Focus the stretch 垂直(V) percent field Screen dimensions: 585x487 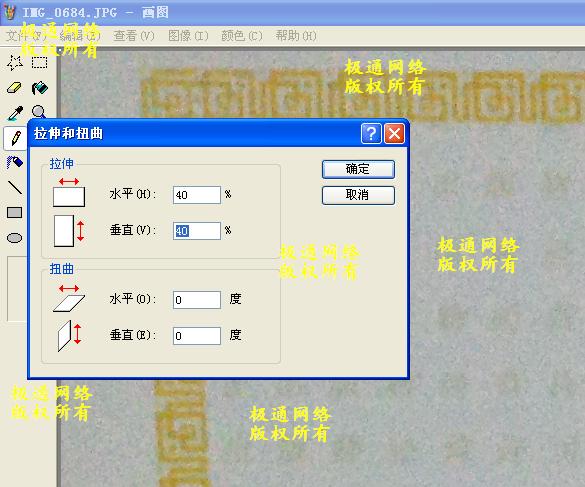(197, 231)
